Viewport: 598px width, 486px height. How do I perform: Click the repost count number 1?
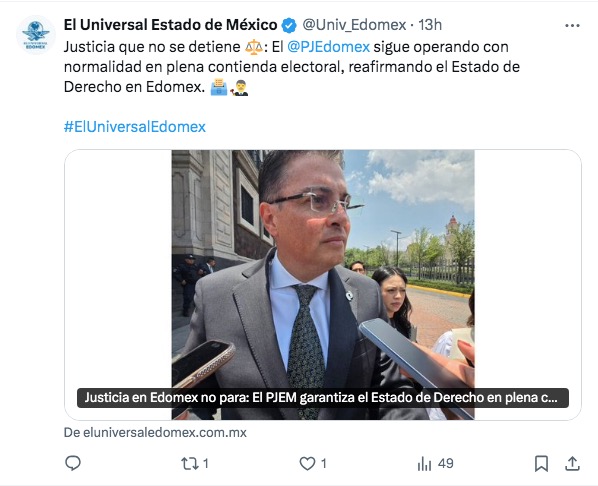(206, 463)
